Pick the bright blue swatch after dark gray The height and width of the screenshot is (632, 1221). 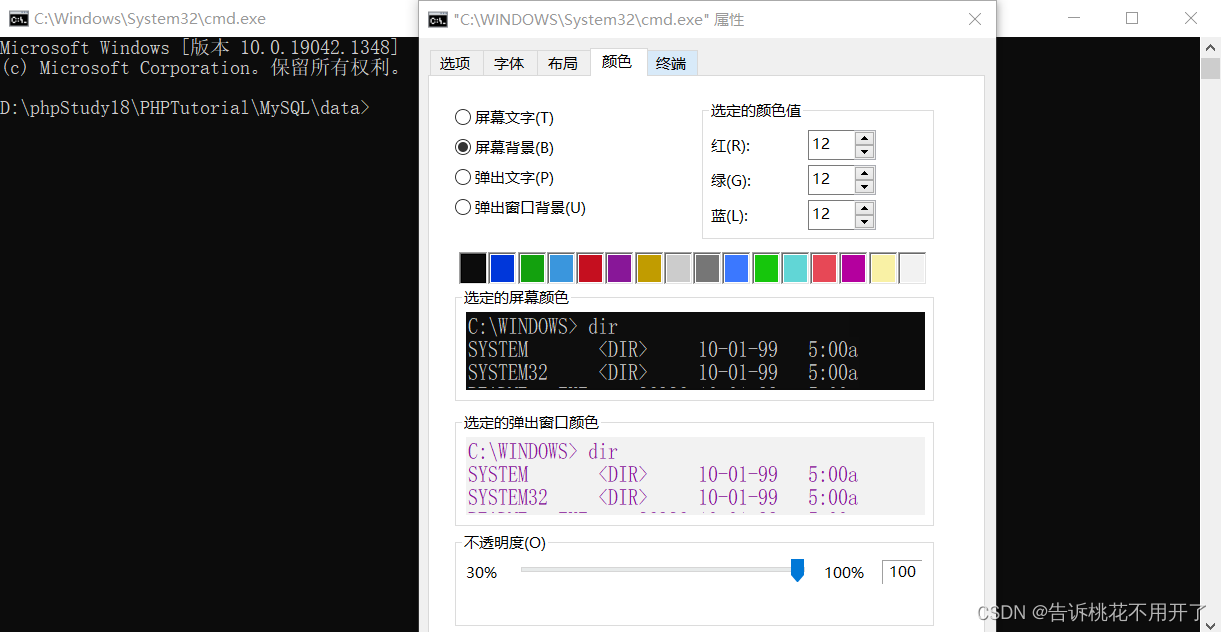click(x=736, y=268)
